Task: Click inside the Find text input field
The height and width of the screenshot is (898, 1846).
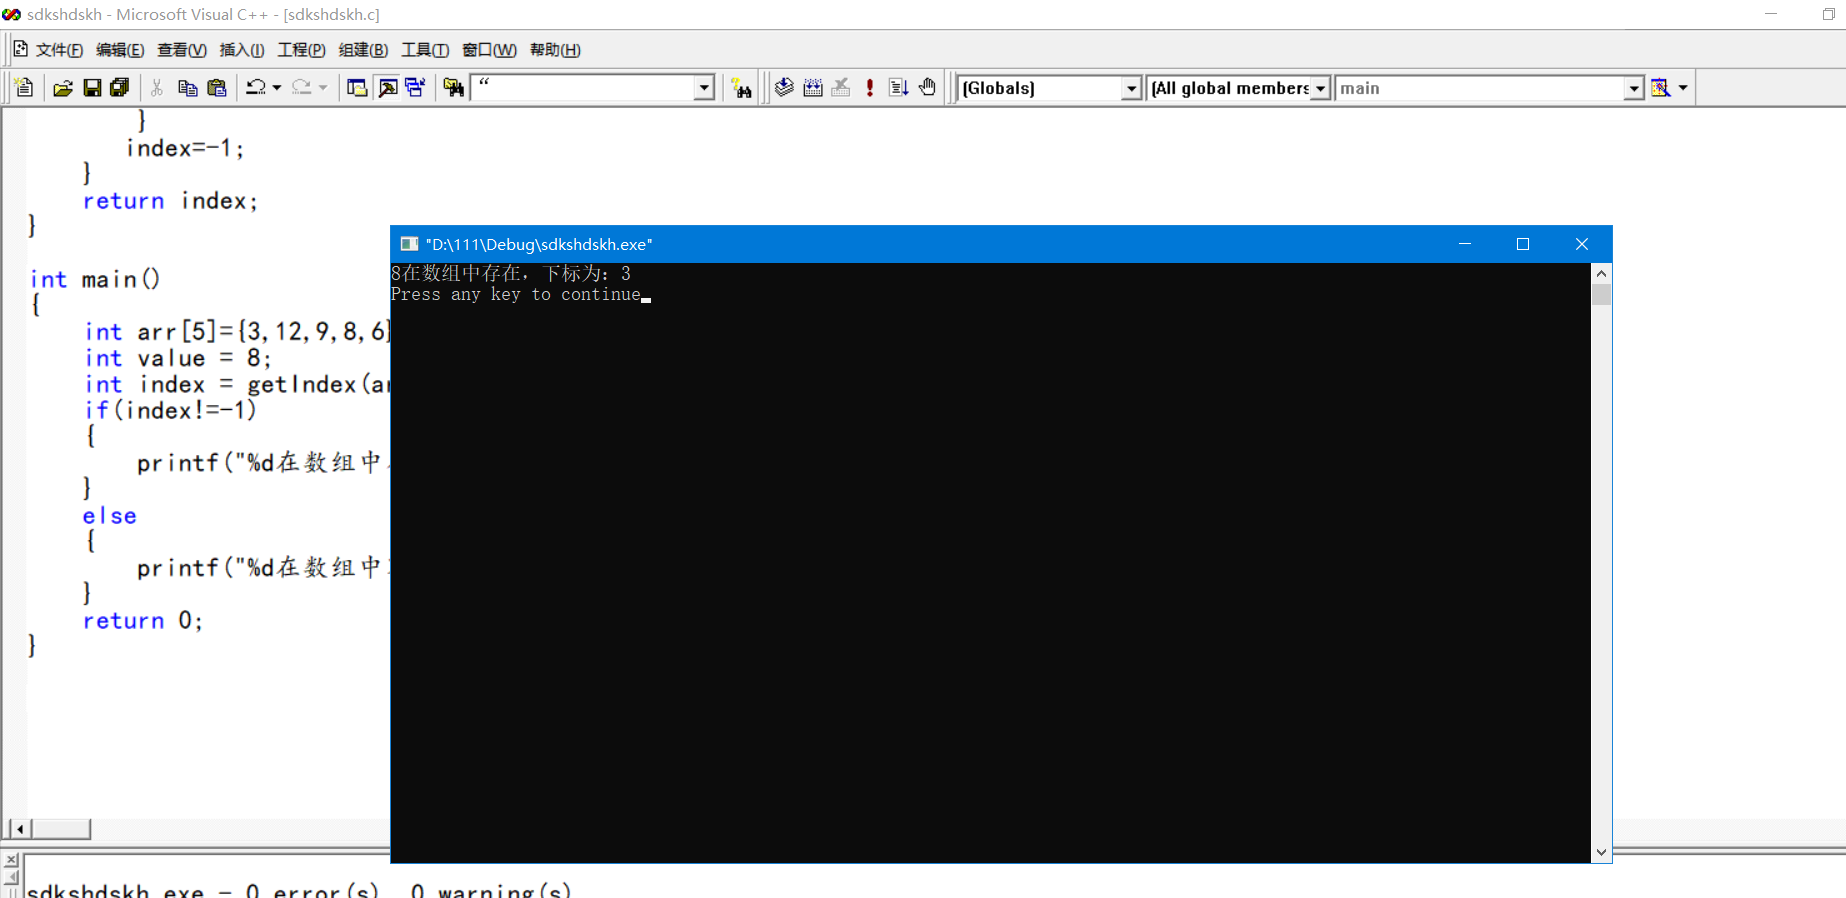Action: click(583, 88)
